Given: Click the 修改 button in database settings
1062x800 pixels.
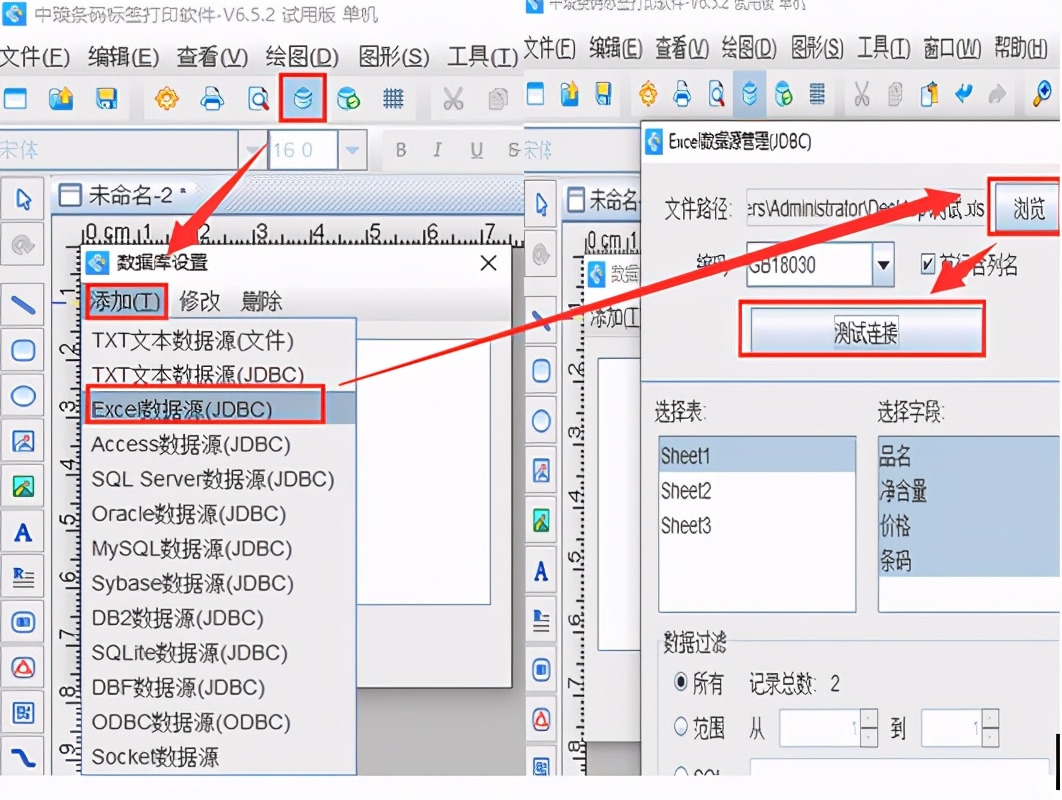Looking at the screenshot, I should (200, 301).
